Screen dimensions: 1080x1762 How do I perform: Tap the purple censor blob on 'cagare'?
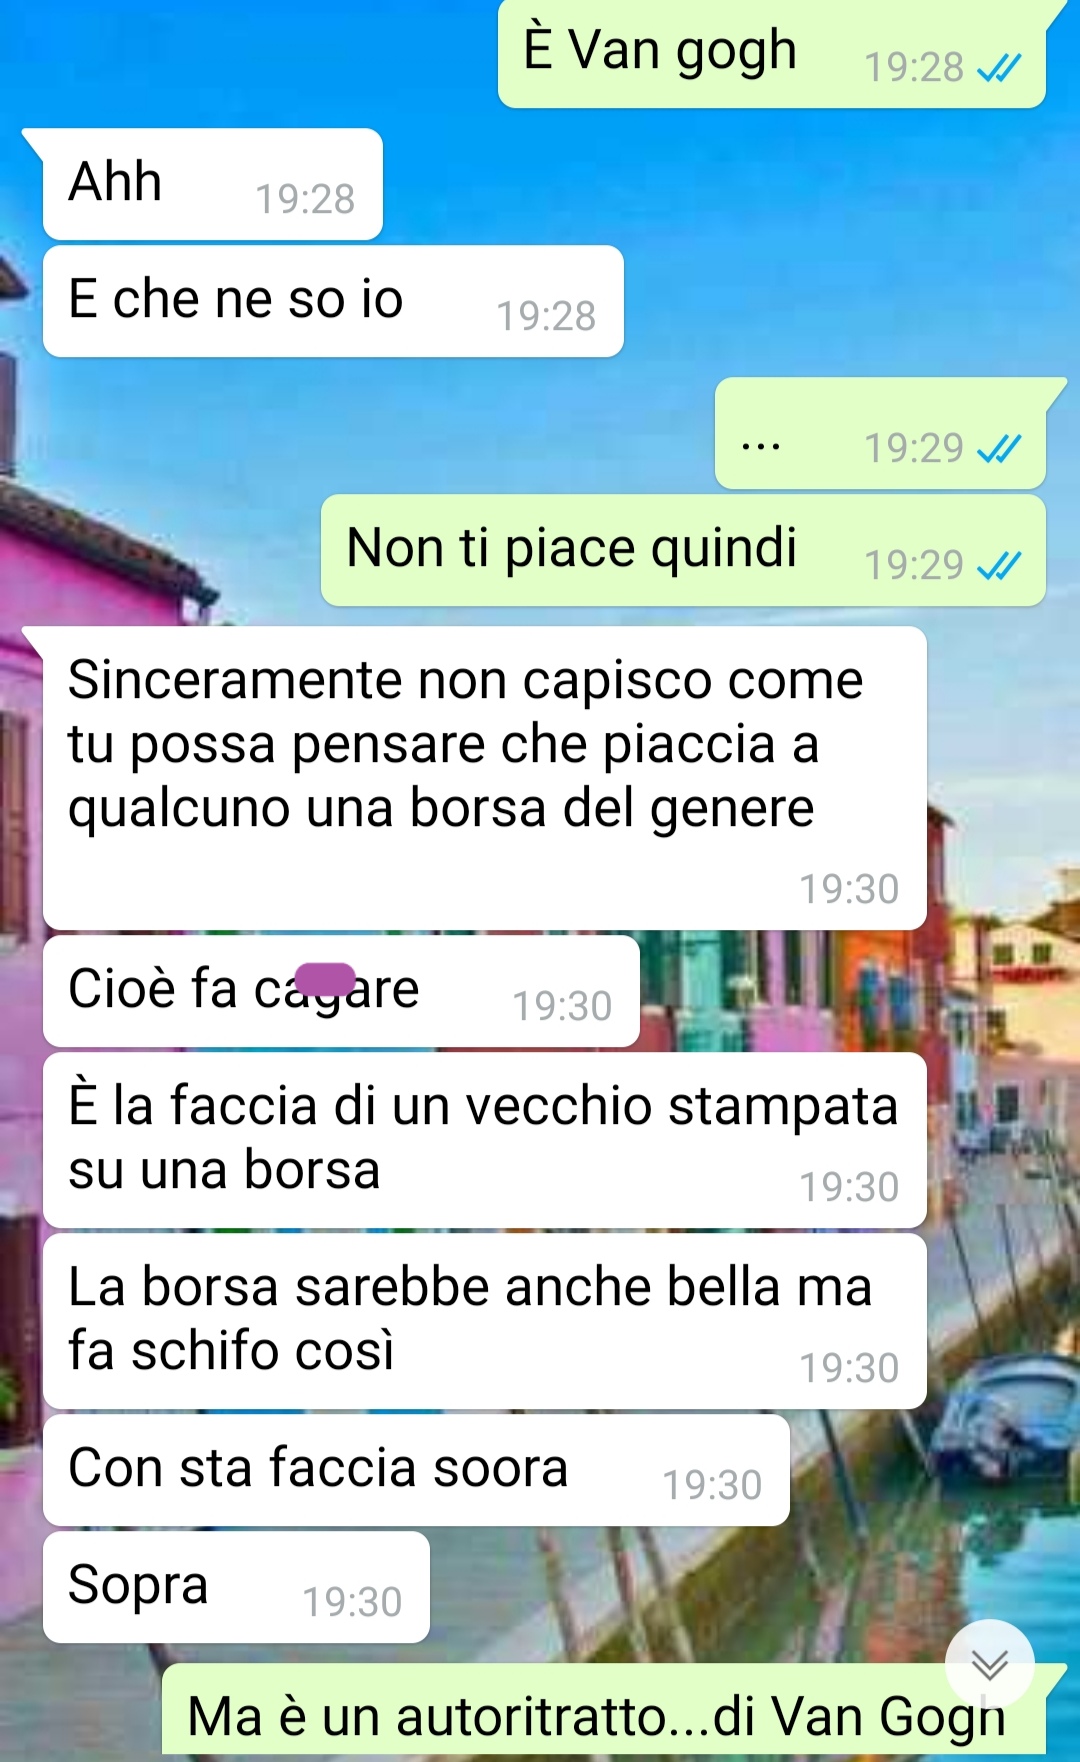tap(325, 979)
